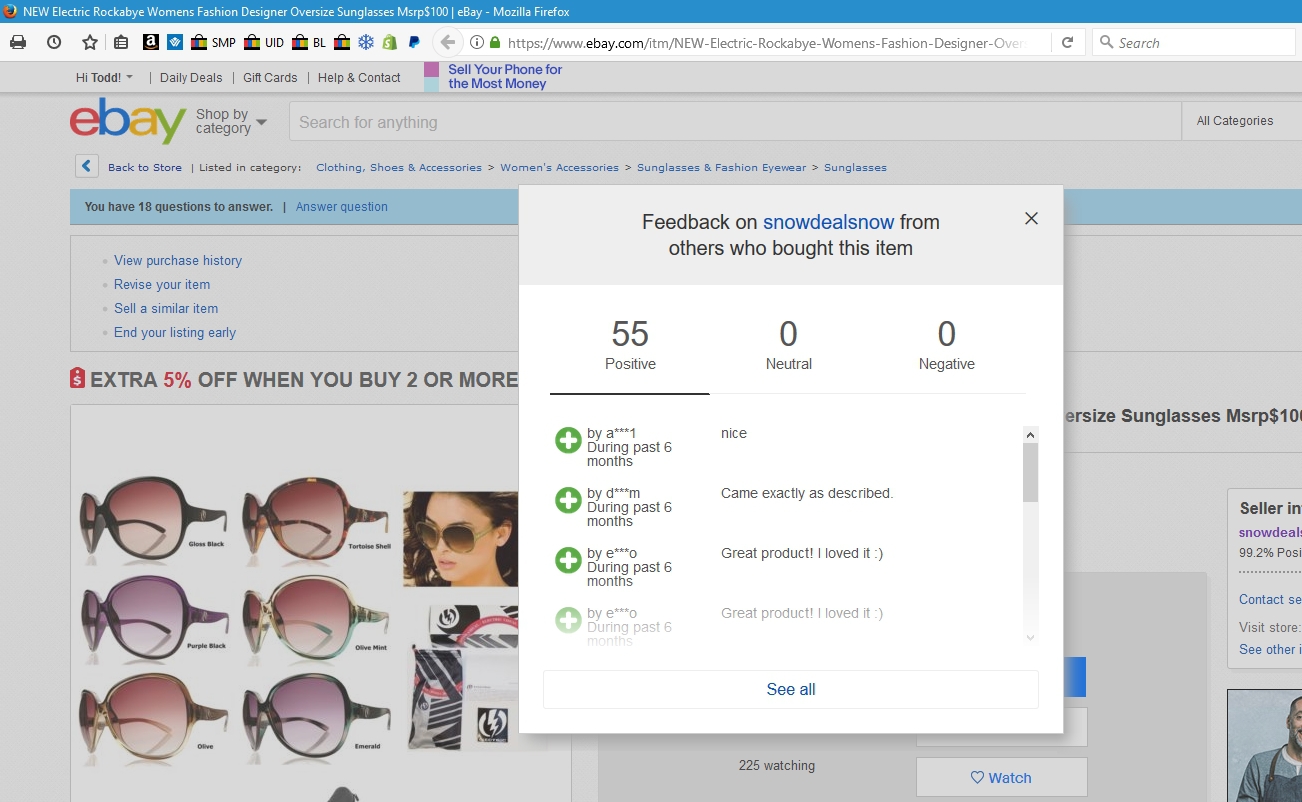Click 'Came exactly as described.' feedback text

(x=807, y=493)
